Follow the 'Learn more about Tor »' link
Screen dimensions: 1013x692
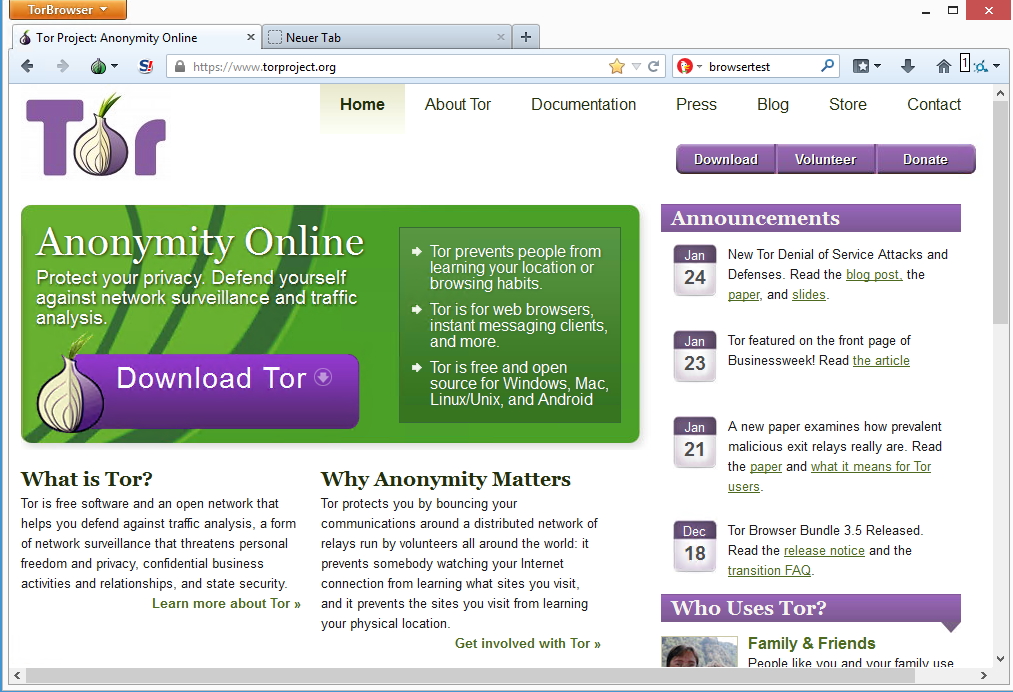[x=226, y=603]
